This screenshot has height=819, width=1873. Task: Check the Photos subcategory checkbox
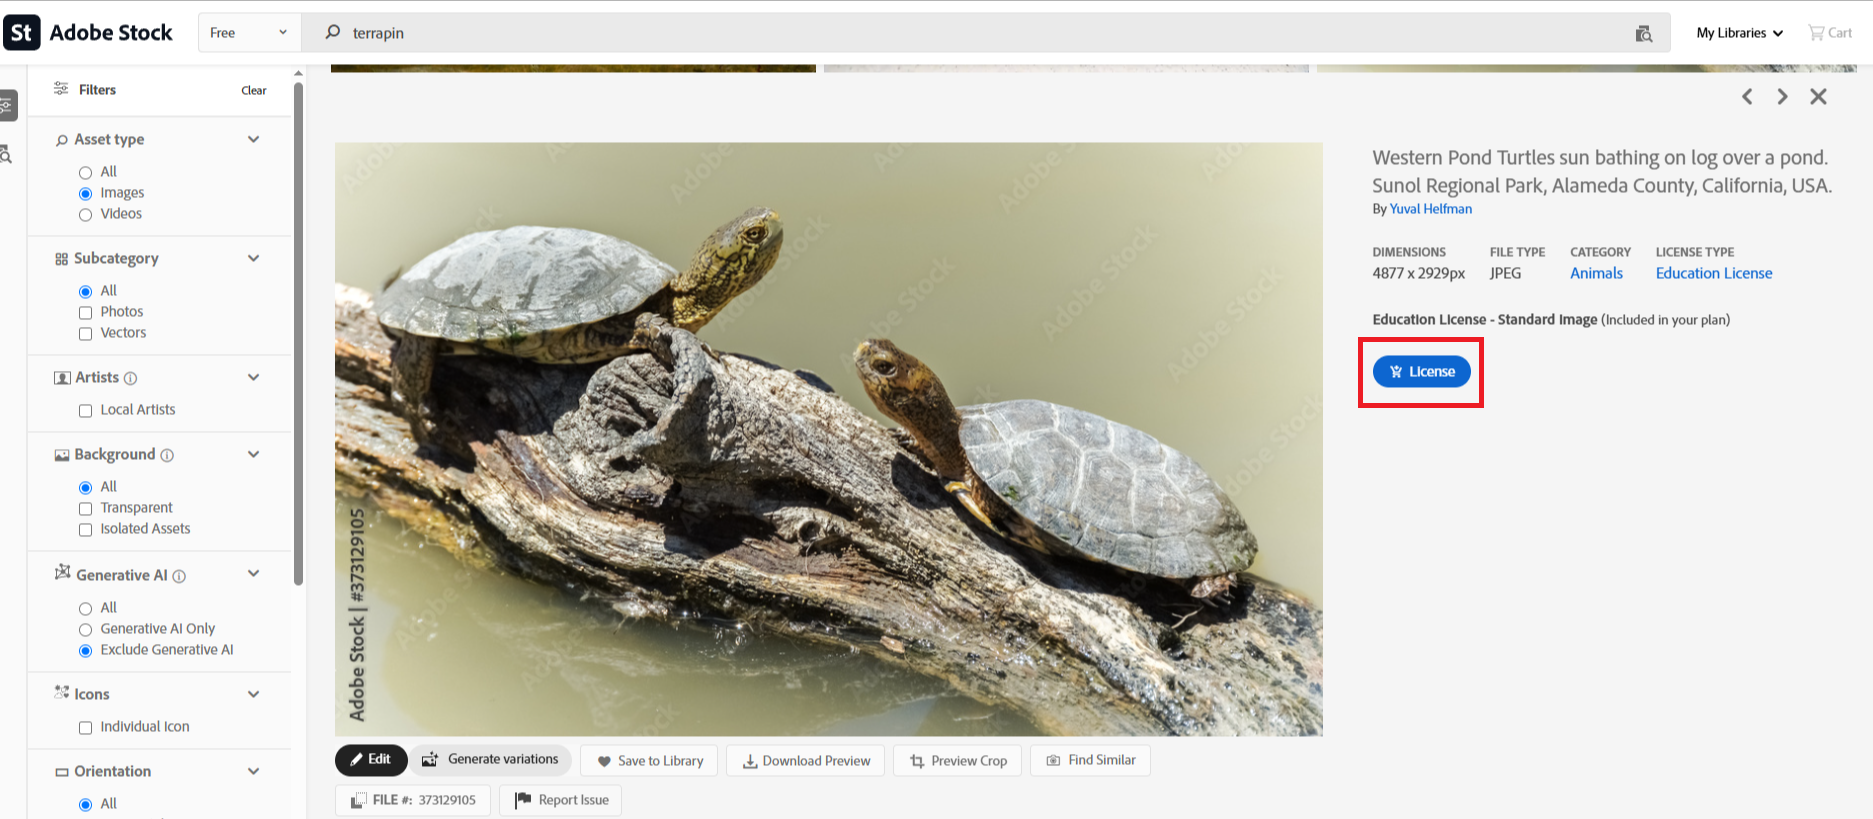point(86,313)
